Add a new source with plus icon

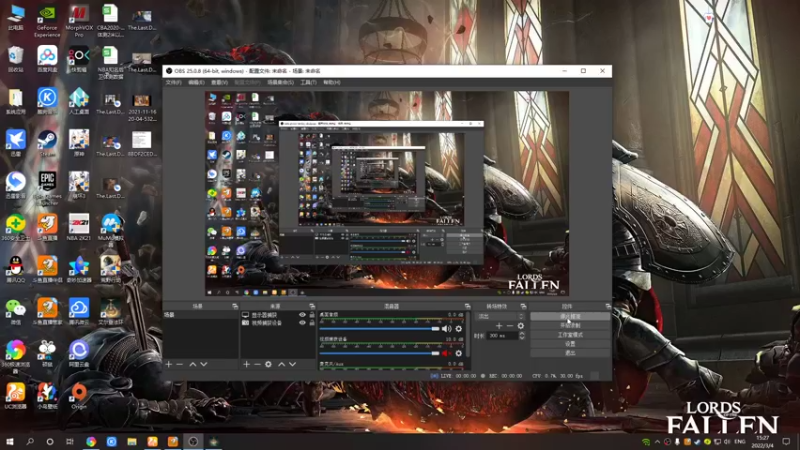[x=246, y=364]
